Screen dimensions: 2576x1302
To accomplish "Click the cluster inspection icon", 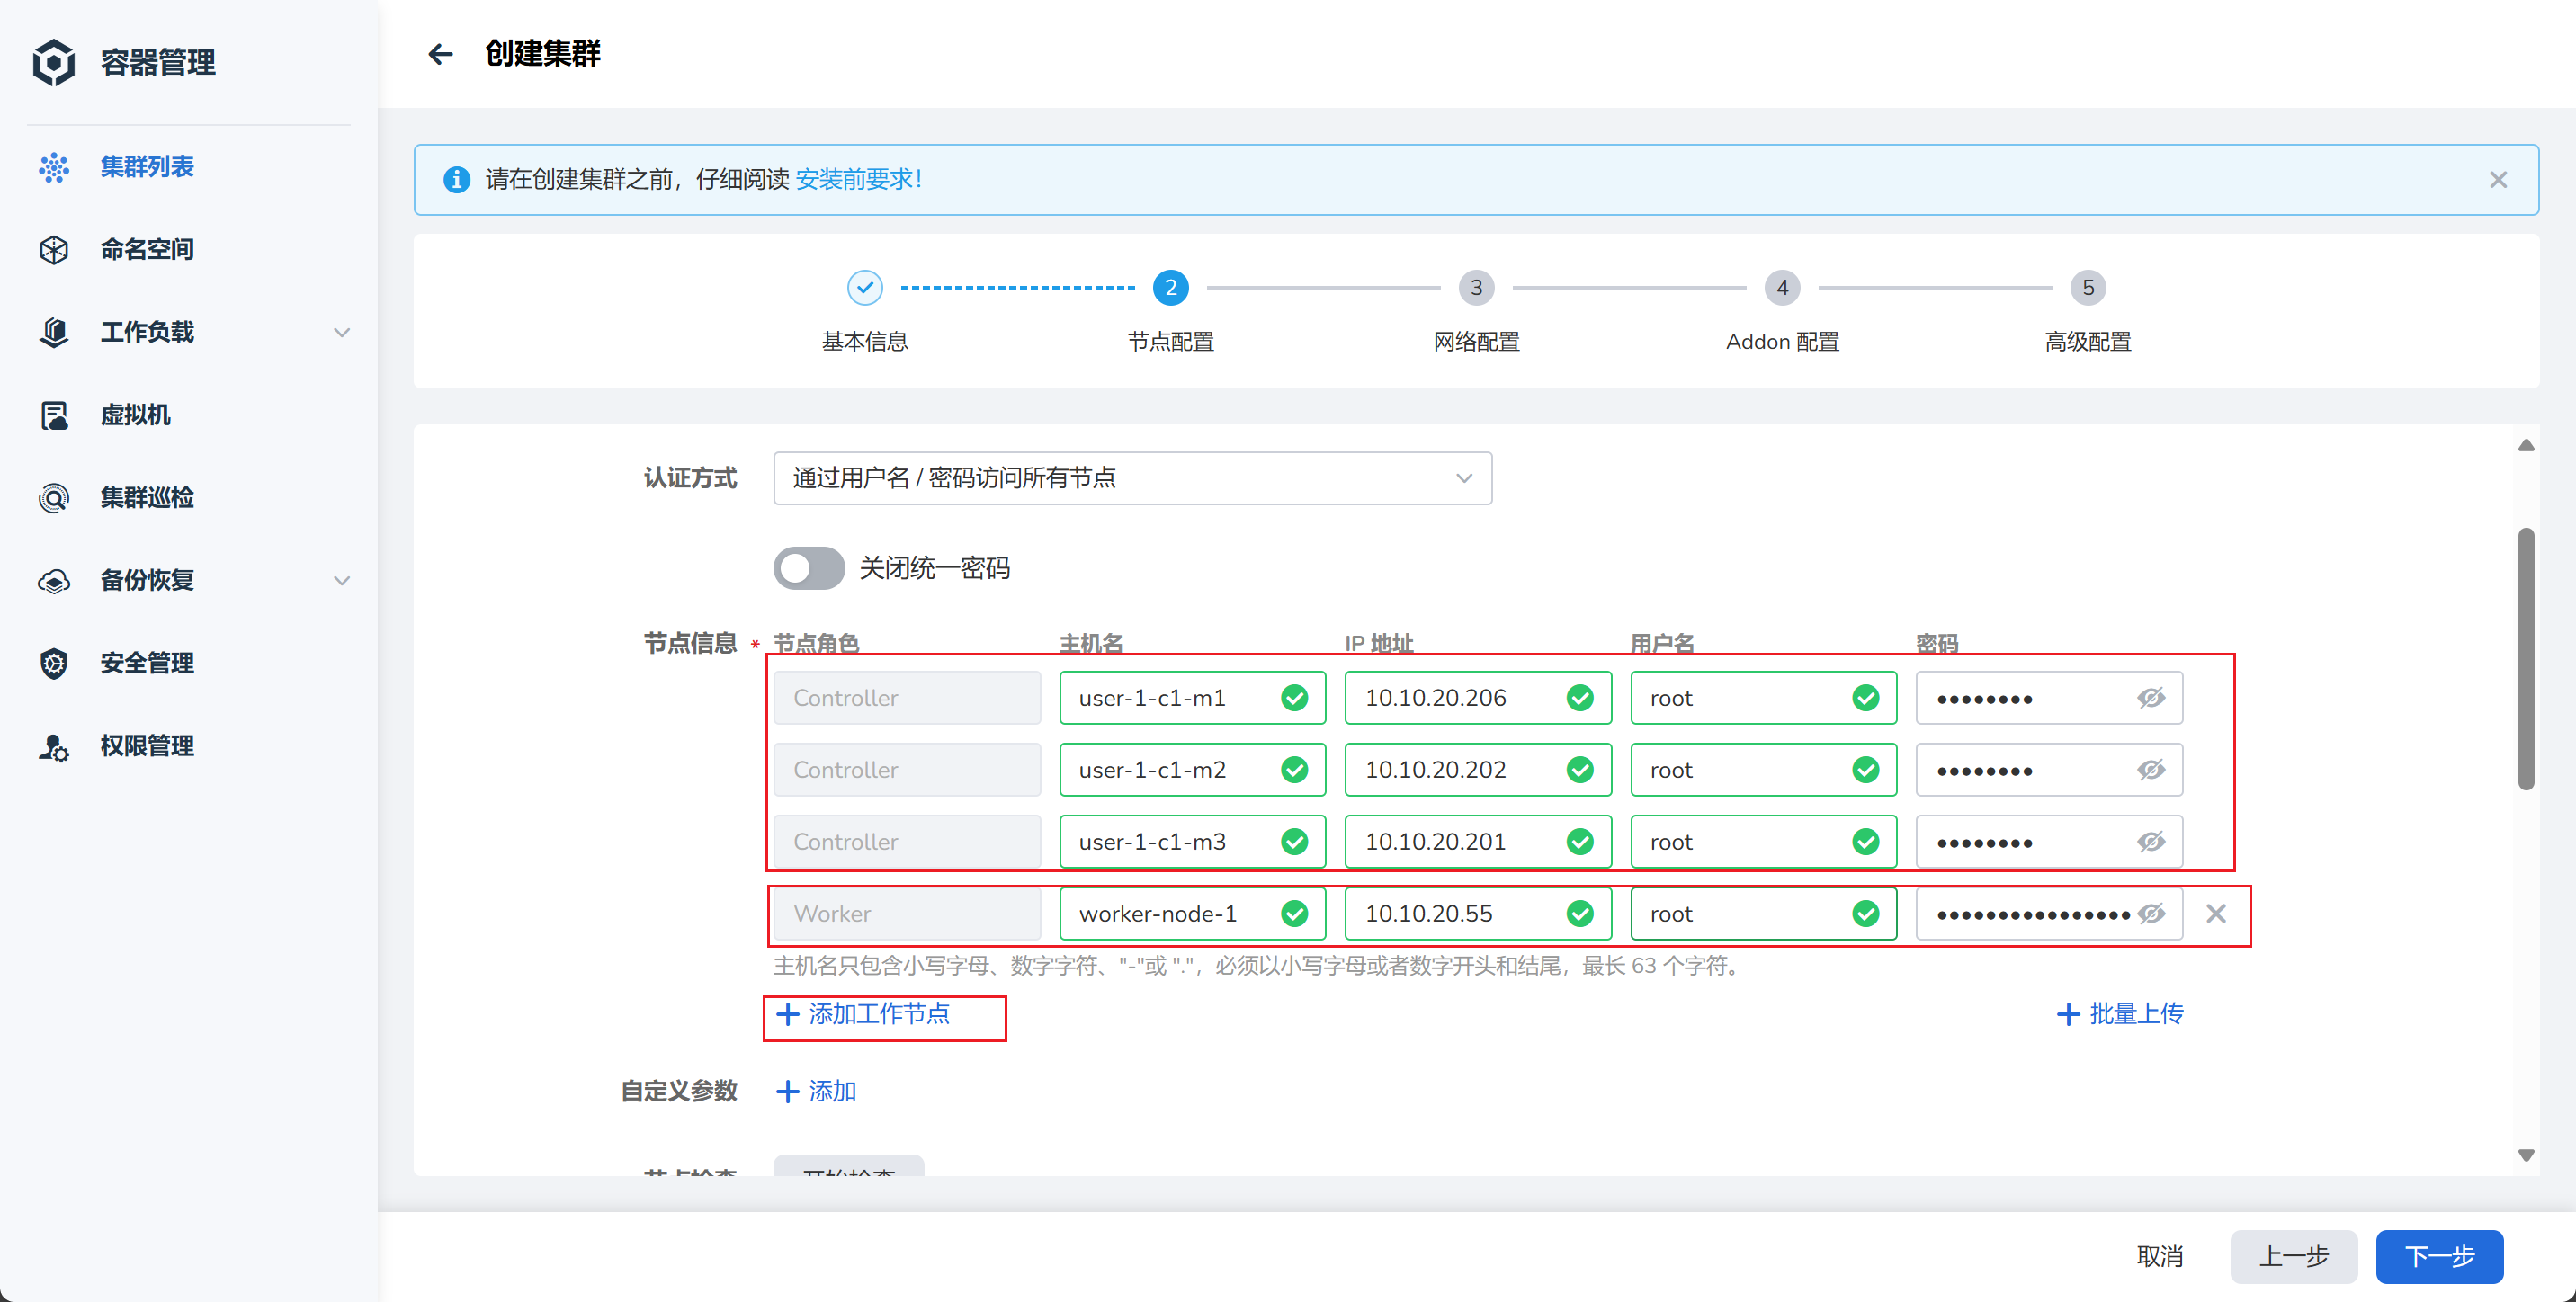I will click(54, 498).
